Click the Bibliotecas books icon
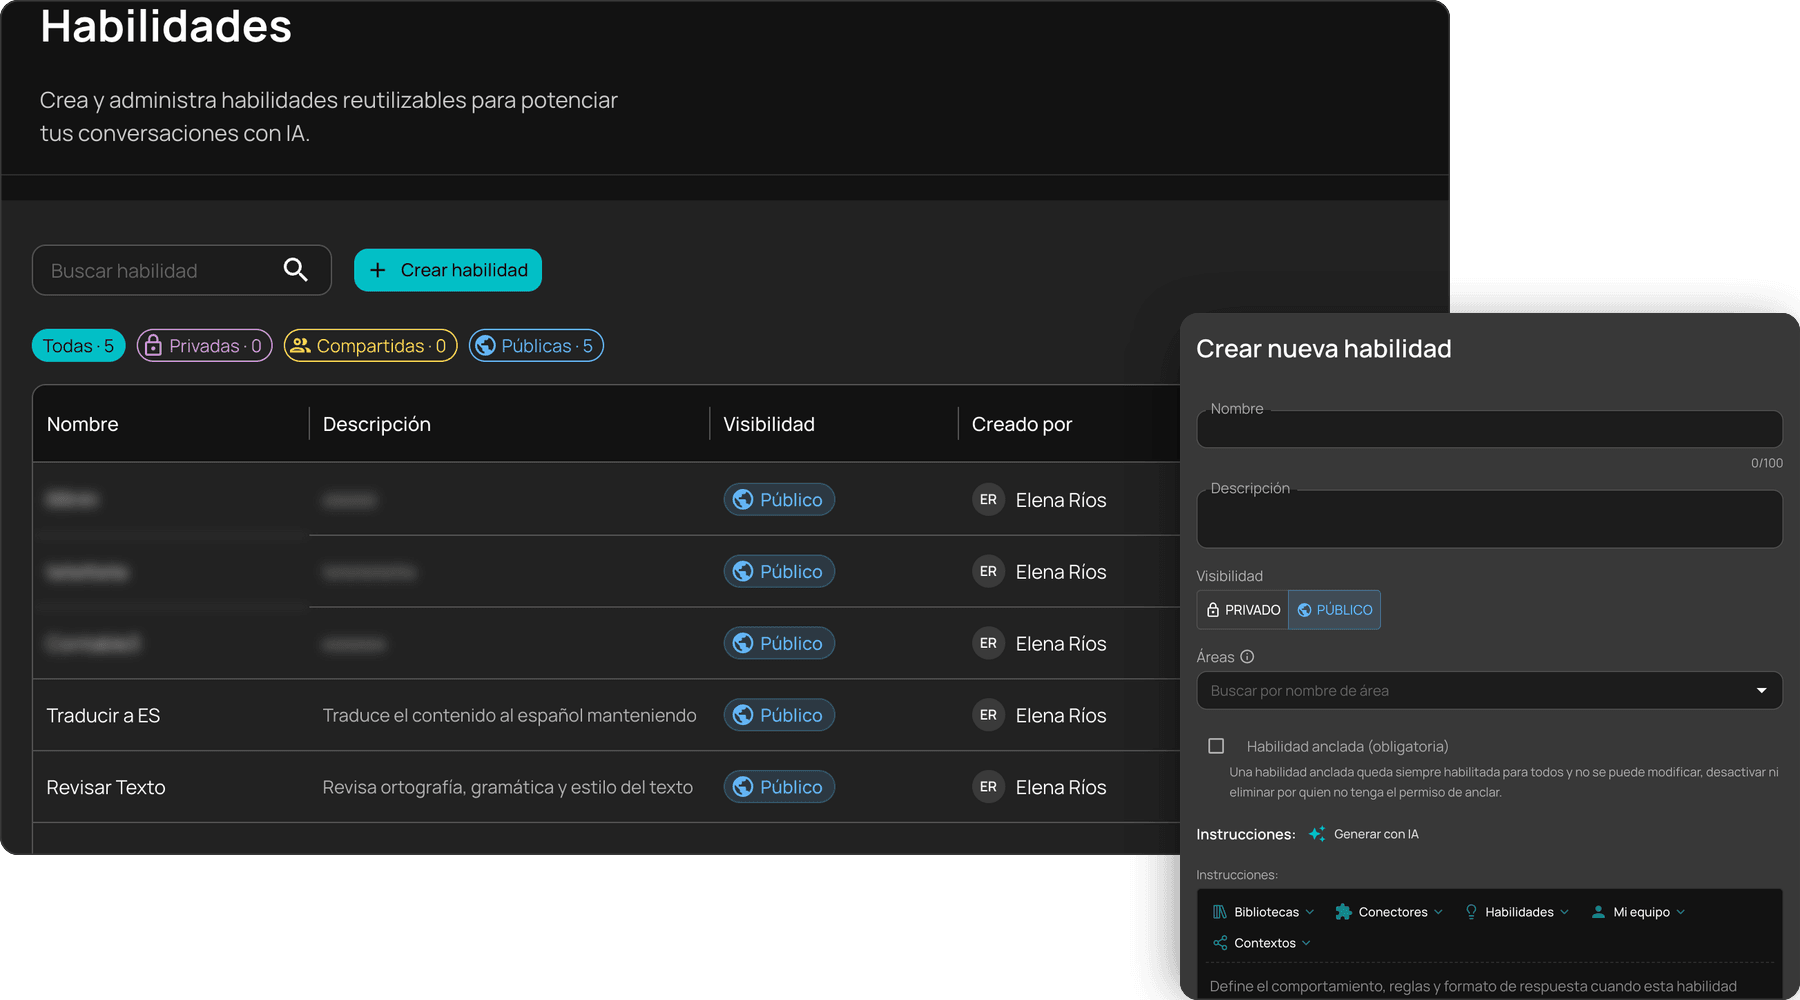Screen dimensions: 1800x1000 click(1219, 912)
